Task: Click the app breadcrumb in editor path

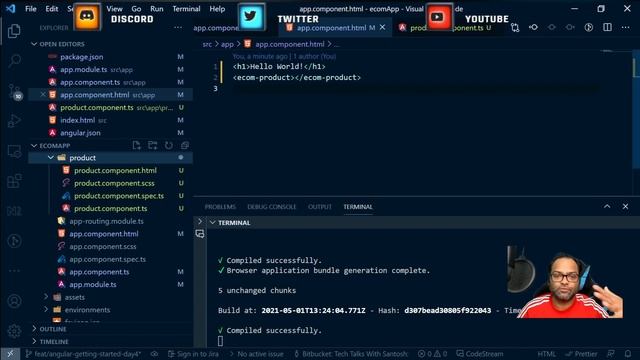Action: [227, 44]
